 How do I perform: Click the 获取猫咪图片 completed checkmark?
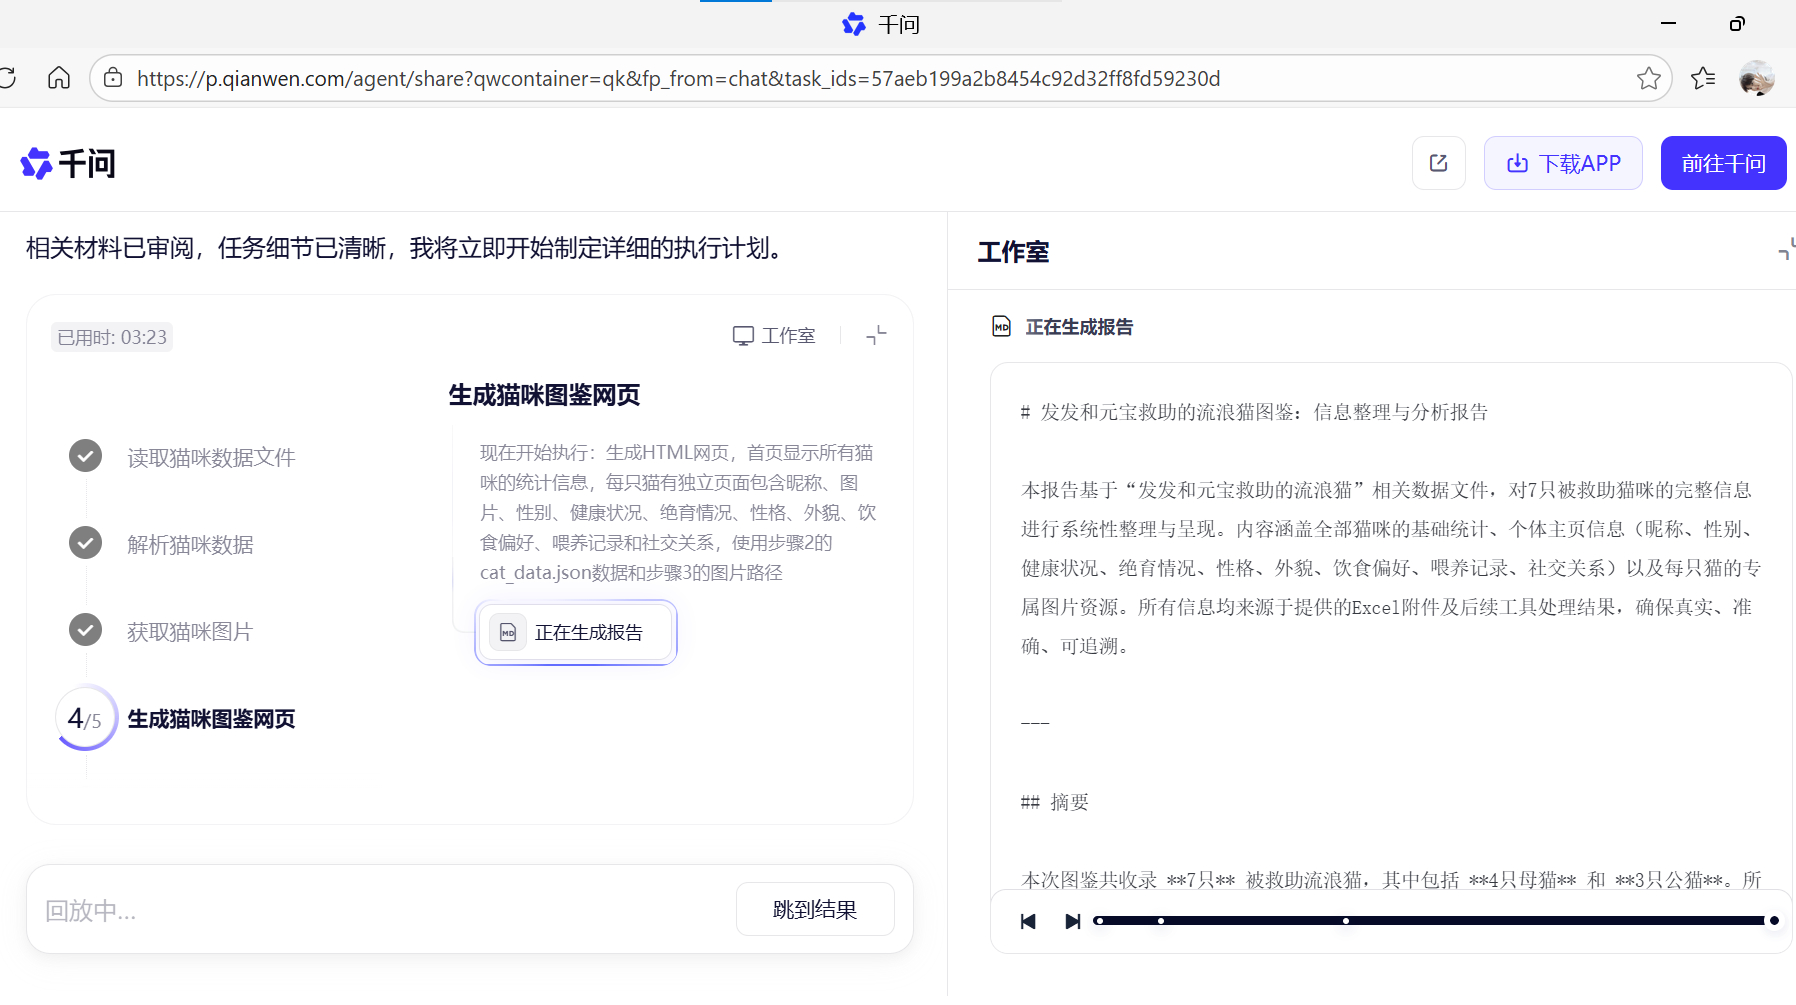tap(85, 630)
